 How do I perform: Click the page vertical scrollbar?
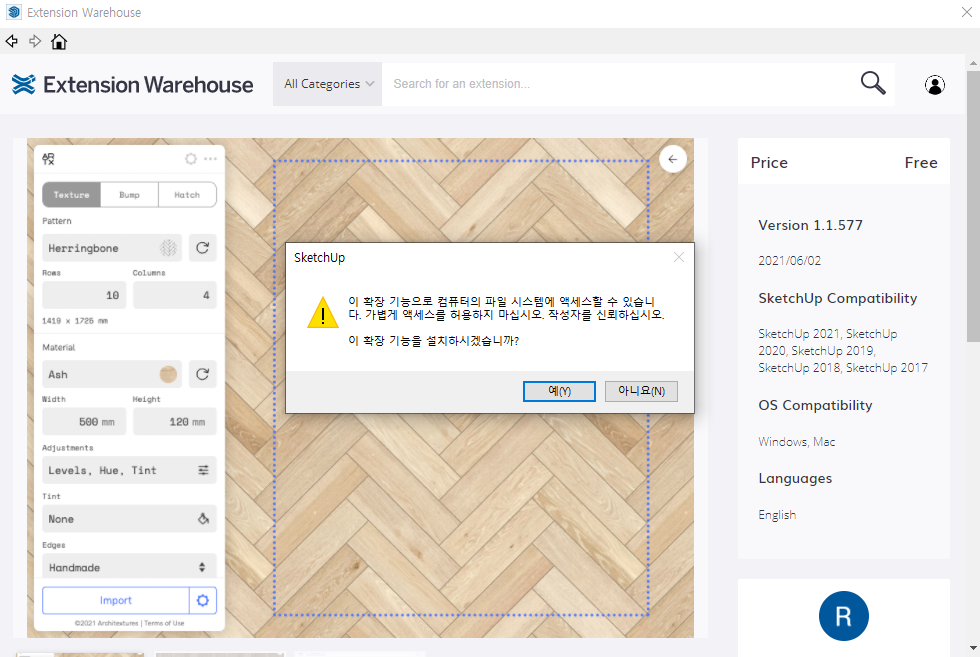coord(972,206)
